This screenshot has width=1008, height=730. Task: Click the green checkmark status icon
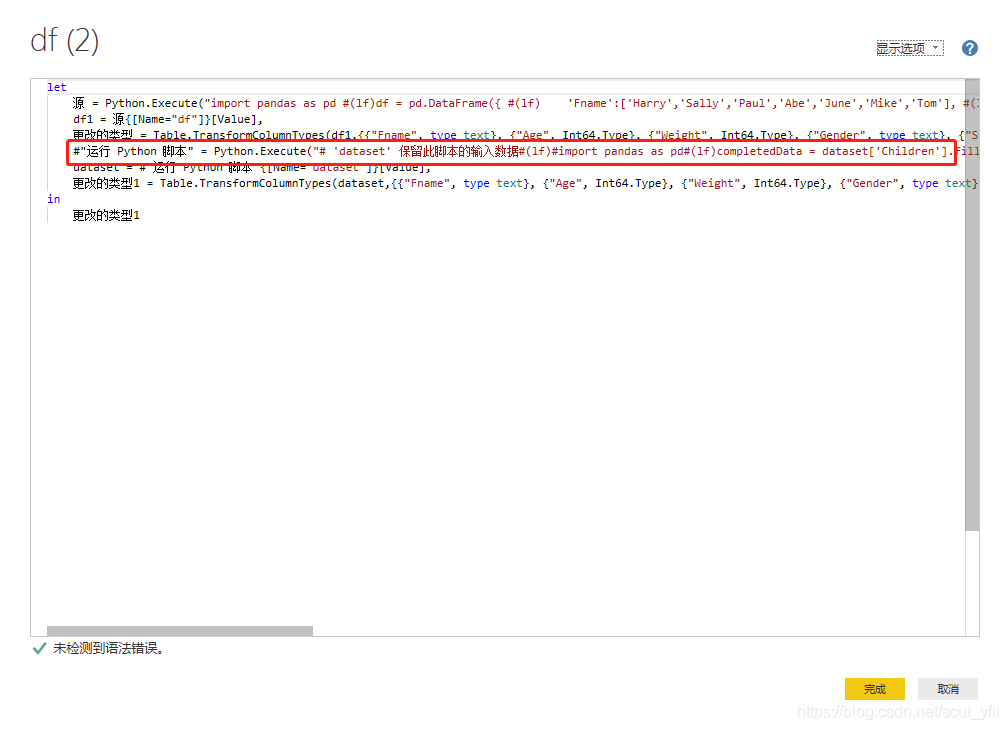pyautogui.click(x=39, y=648)
